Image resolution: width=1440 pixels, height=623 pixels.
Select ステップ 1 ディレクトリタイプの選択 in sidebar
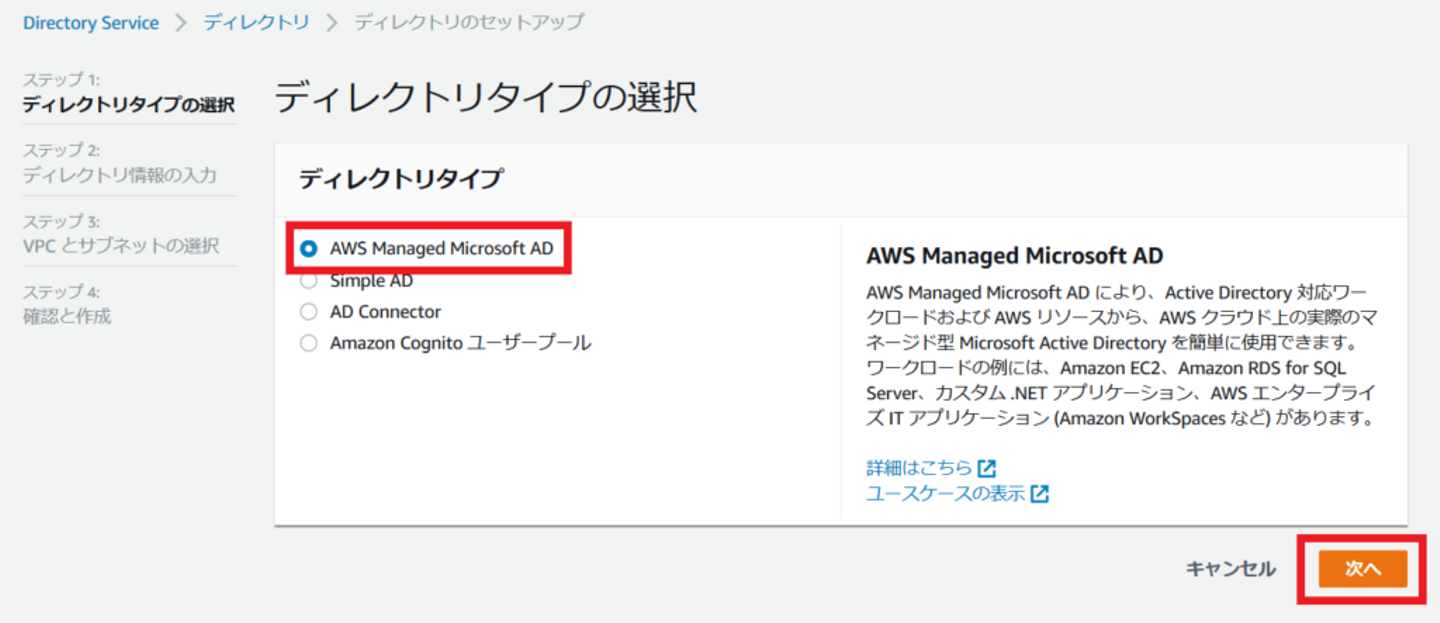point(128,104)
